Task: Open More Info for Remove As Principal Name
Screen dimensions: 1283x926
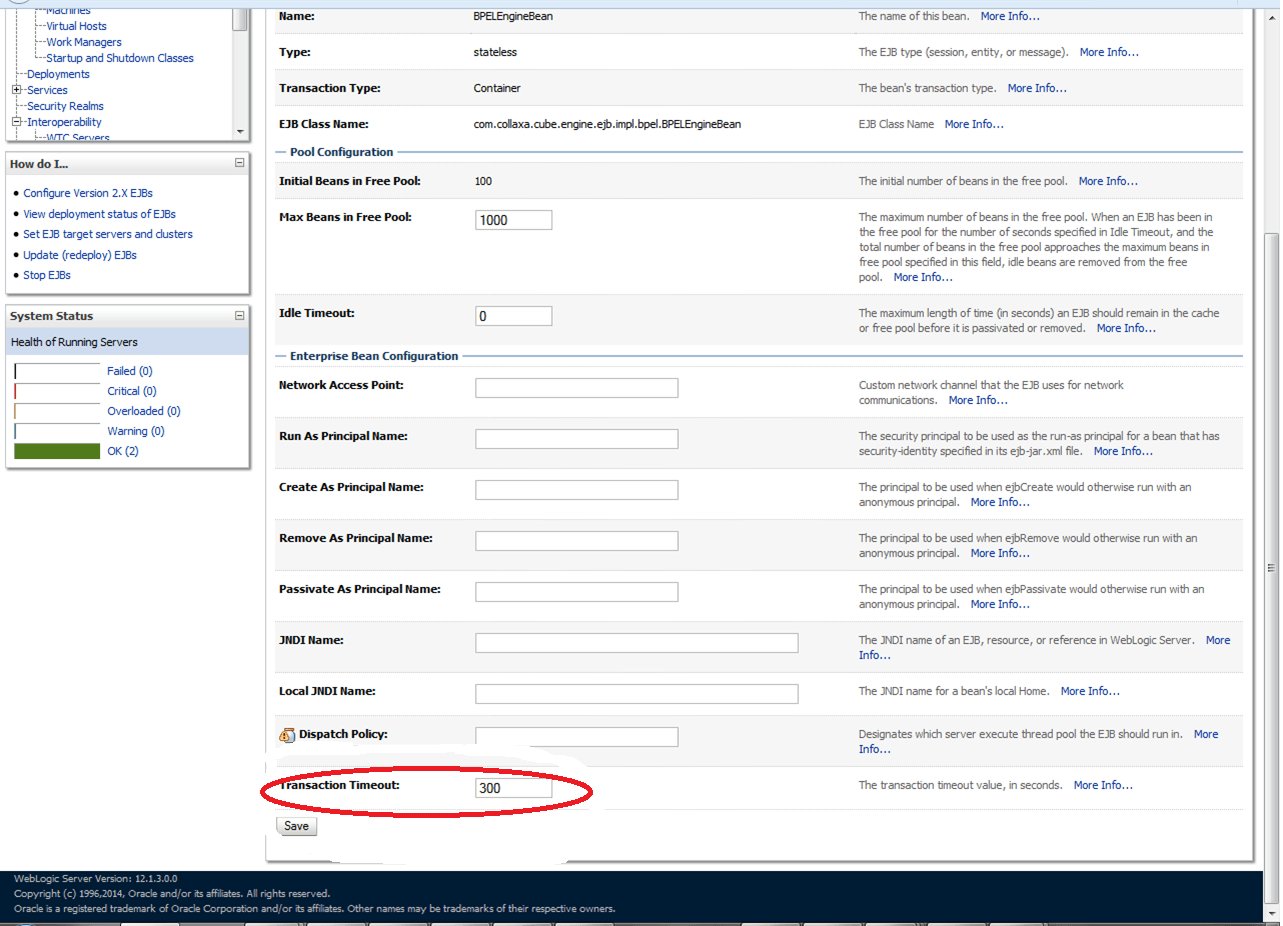Action: (1000, 553)
